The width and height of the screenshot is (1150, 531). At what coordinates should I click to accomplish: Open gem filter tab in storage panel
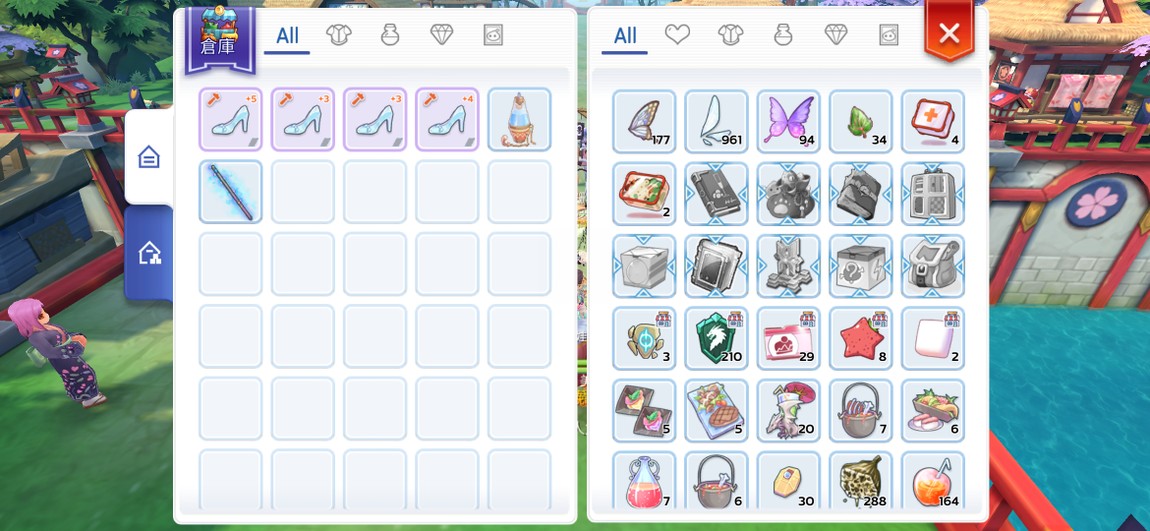[442, 34]
